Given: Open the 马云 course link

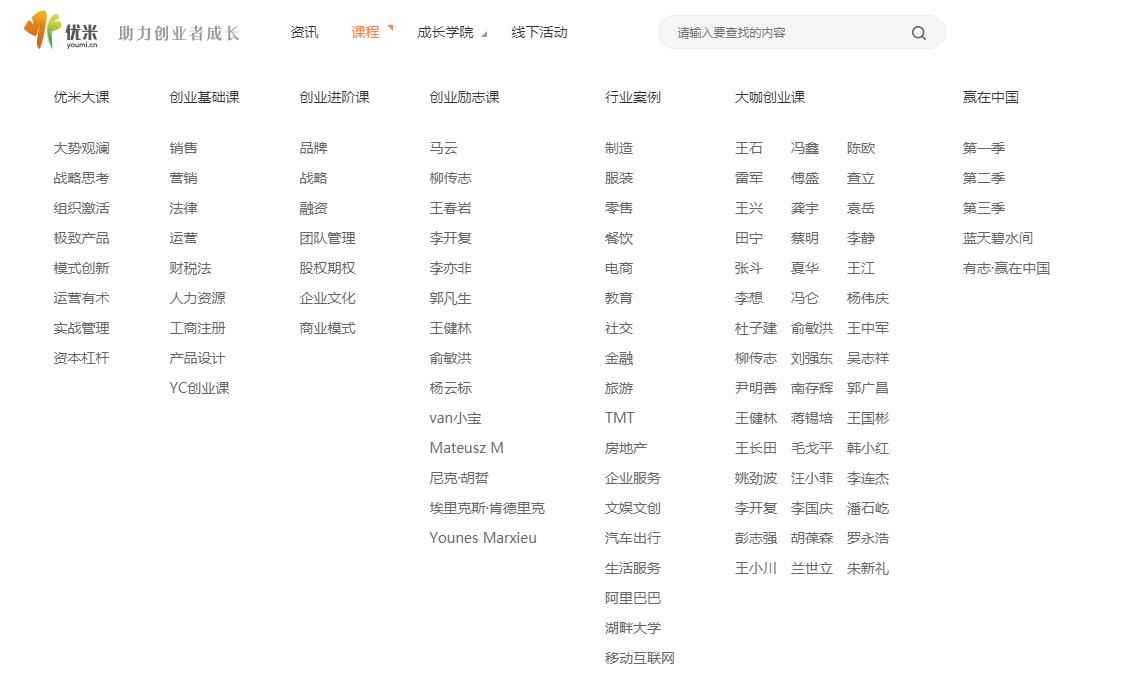Looking at the screenshot, I should (443, 148).
